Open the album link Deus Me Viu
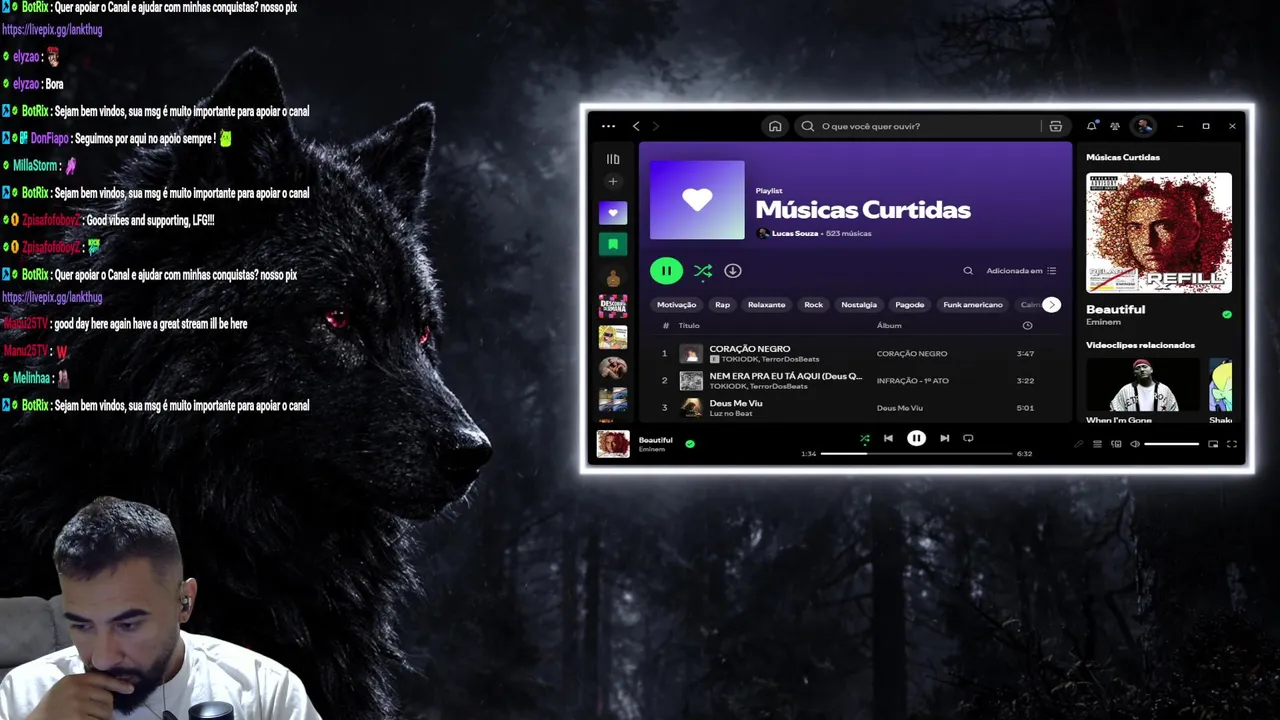Viewport: 1280px width, 720px height. (x=900, y=408)
